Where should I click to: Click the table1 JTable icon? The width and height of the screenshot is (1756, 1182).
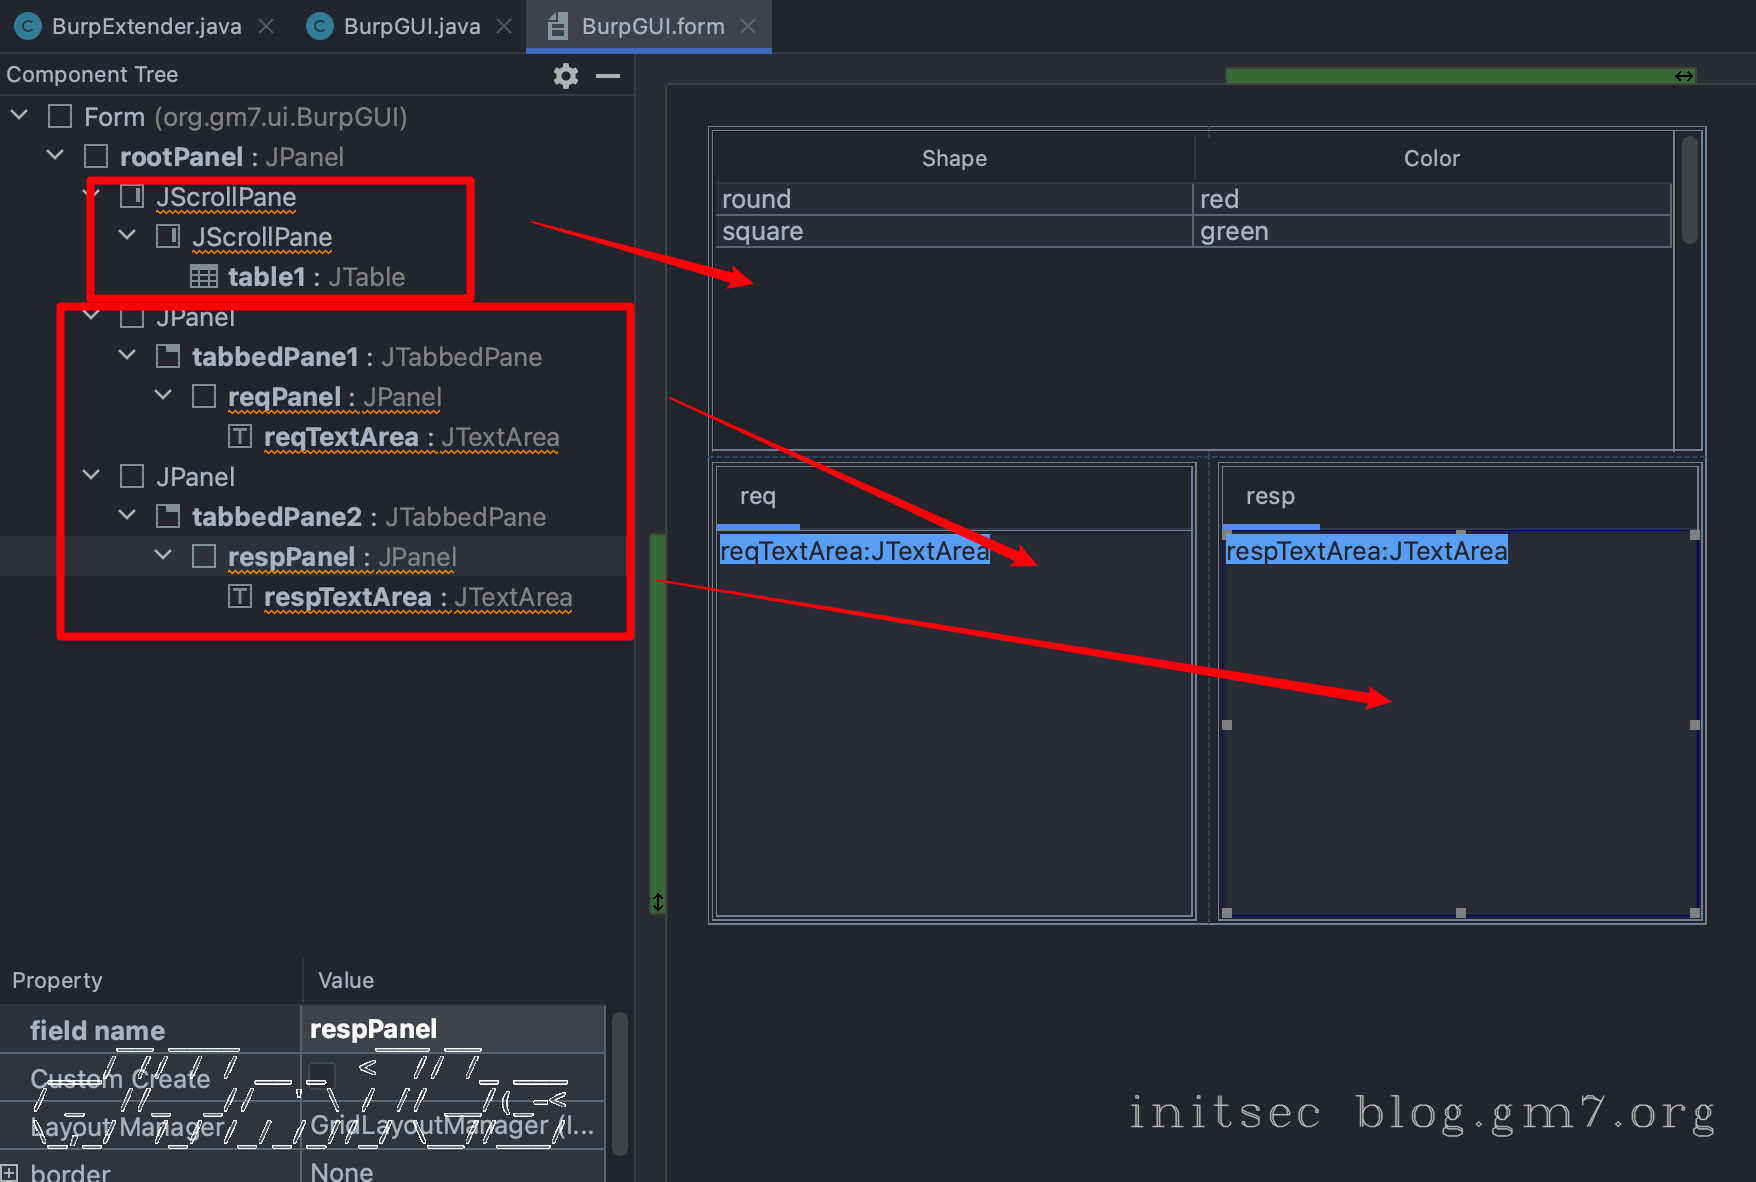click(204, 277)
